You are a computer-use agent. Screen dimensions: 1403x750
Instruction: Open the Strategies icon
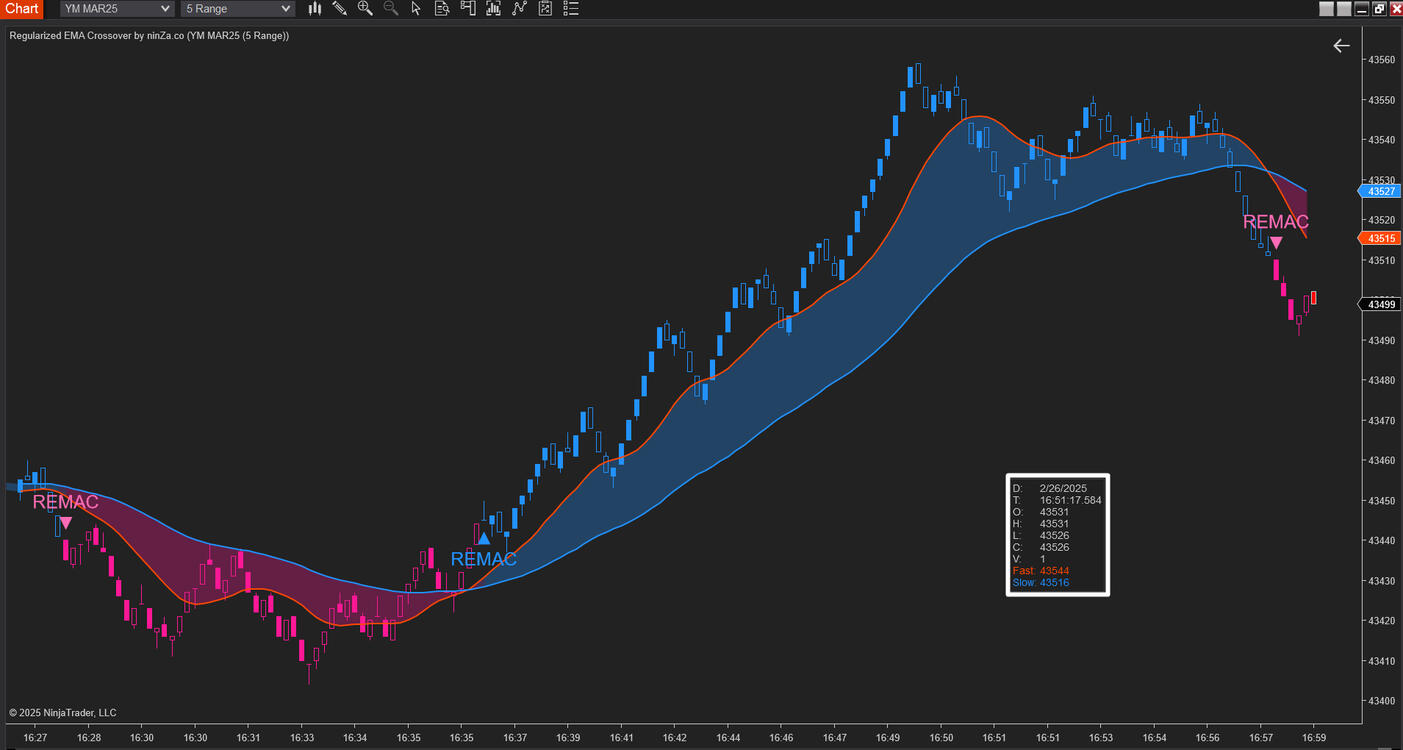click(544, 9)
